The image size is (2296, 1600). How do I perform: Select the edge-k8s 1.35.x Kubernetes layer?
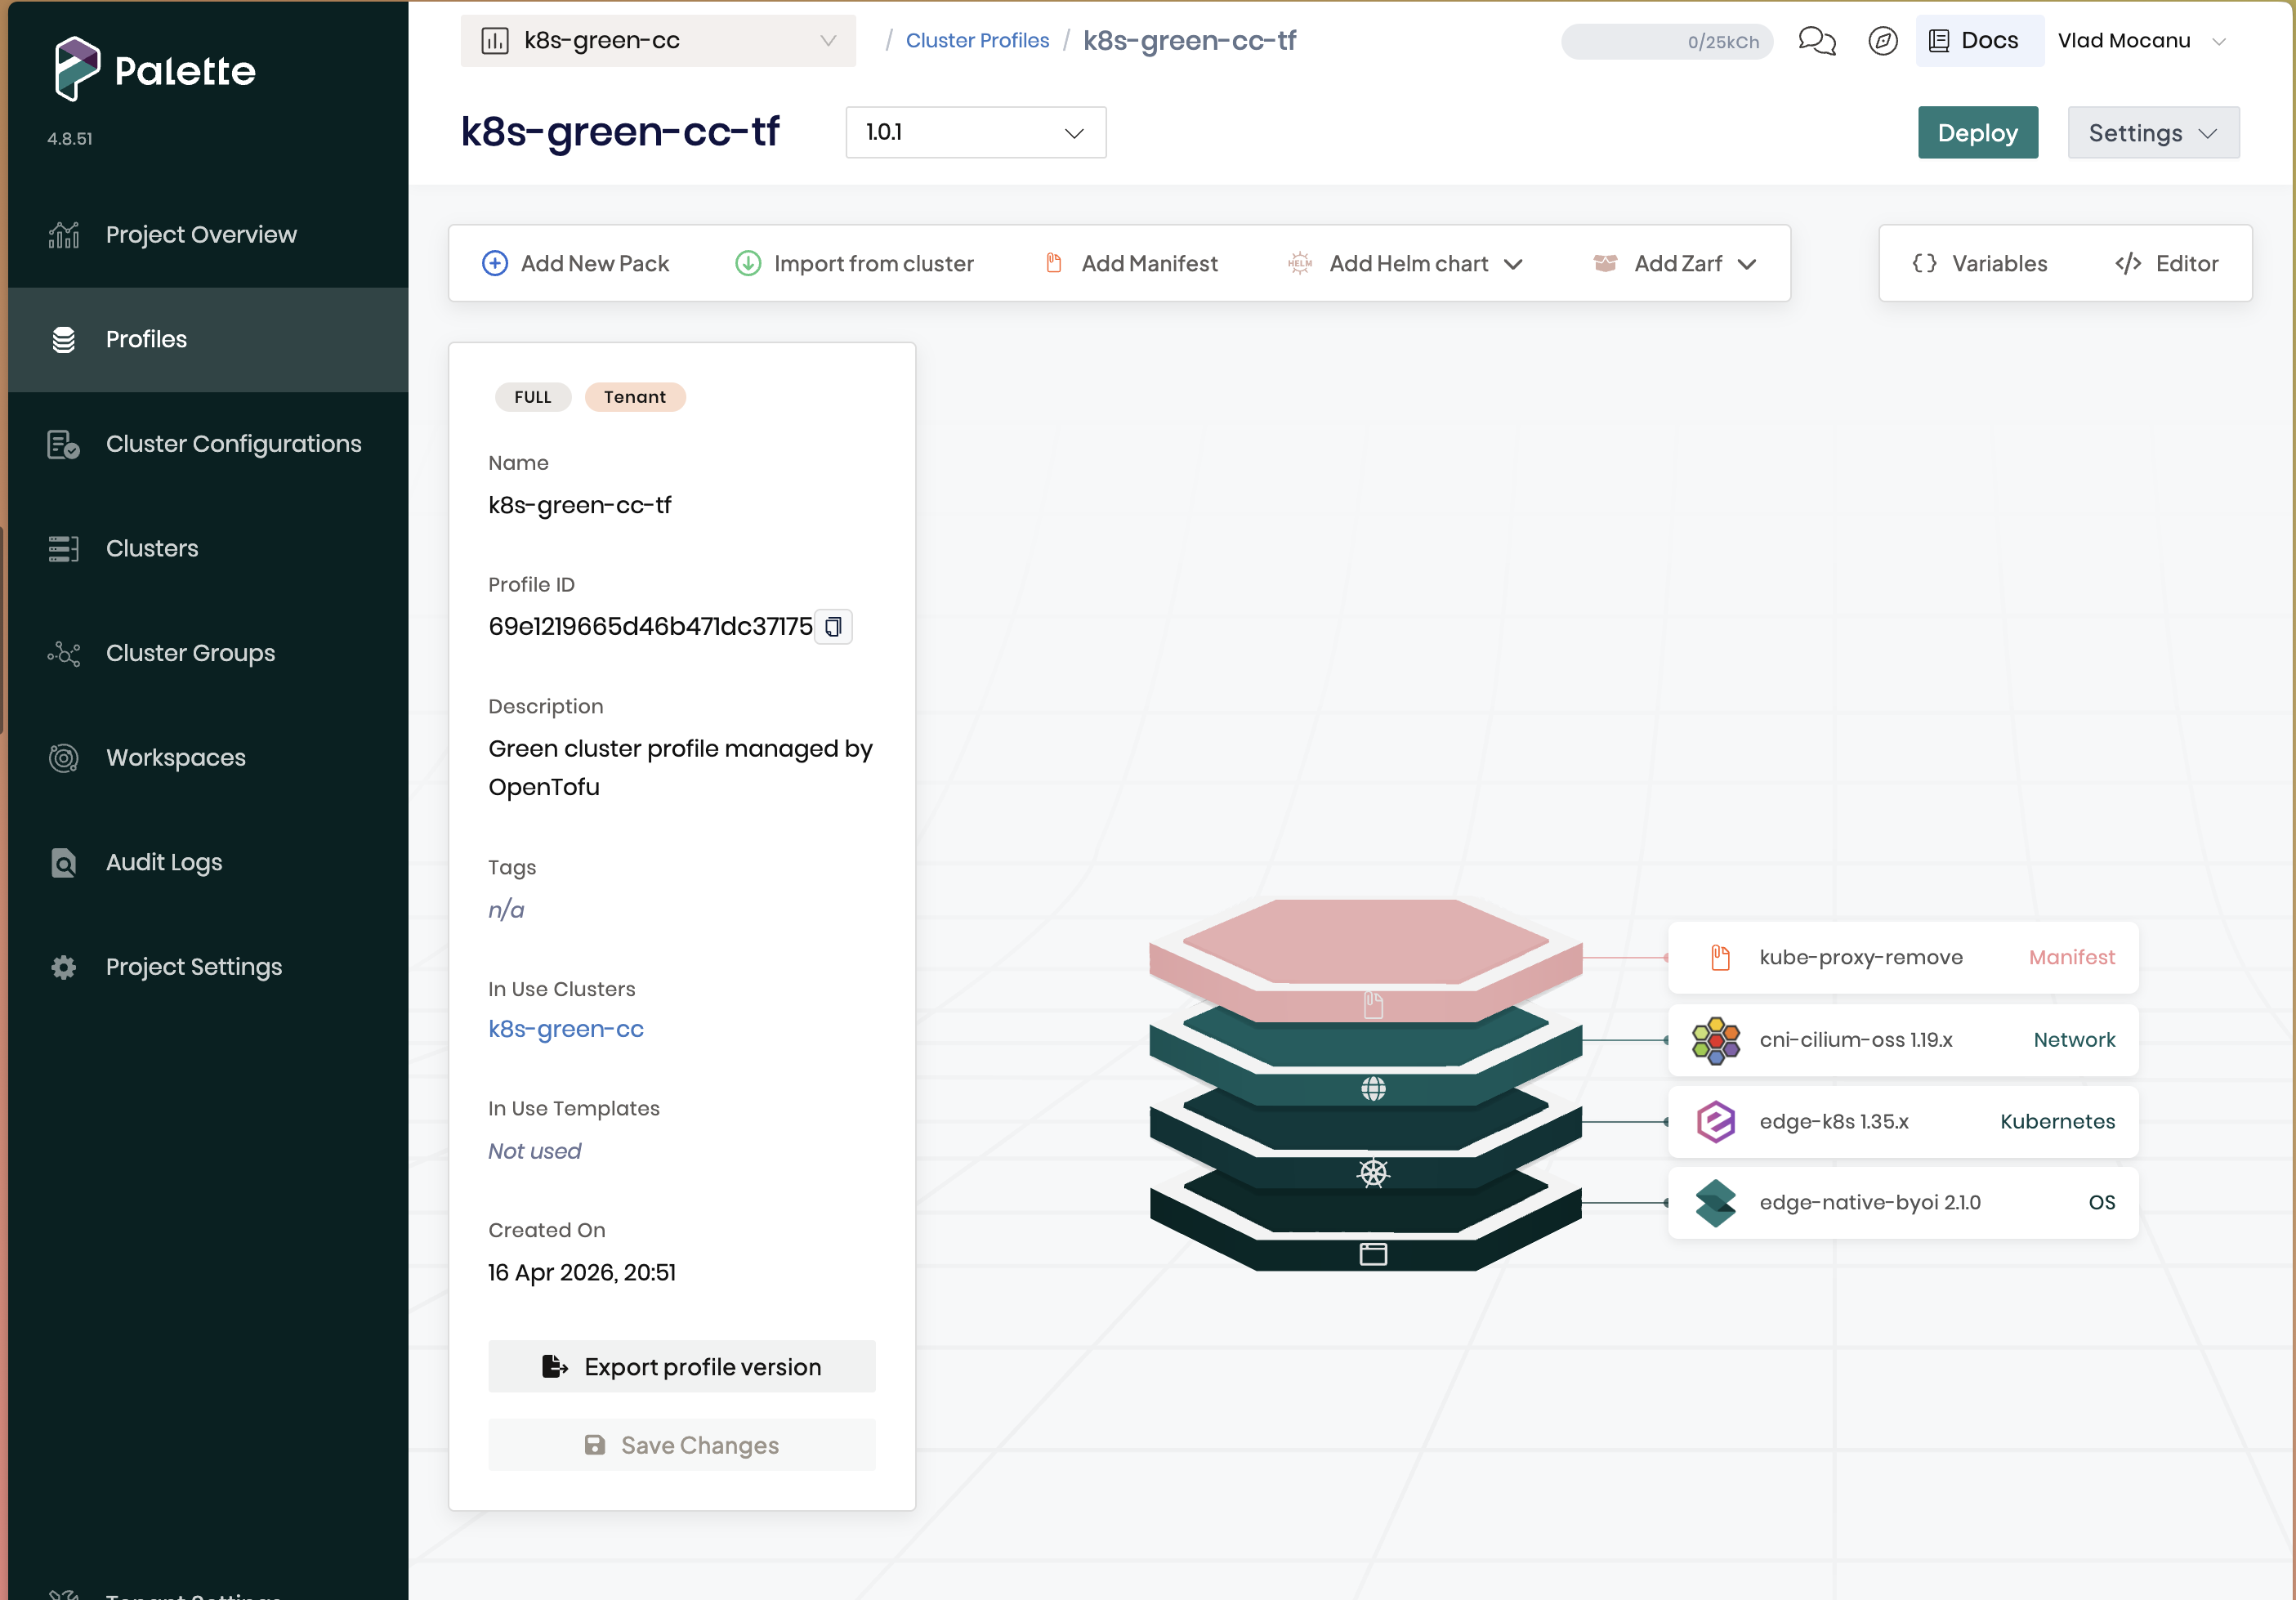[x=1903, y=1122]
